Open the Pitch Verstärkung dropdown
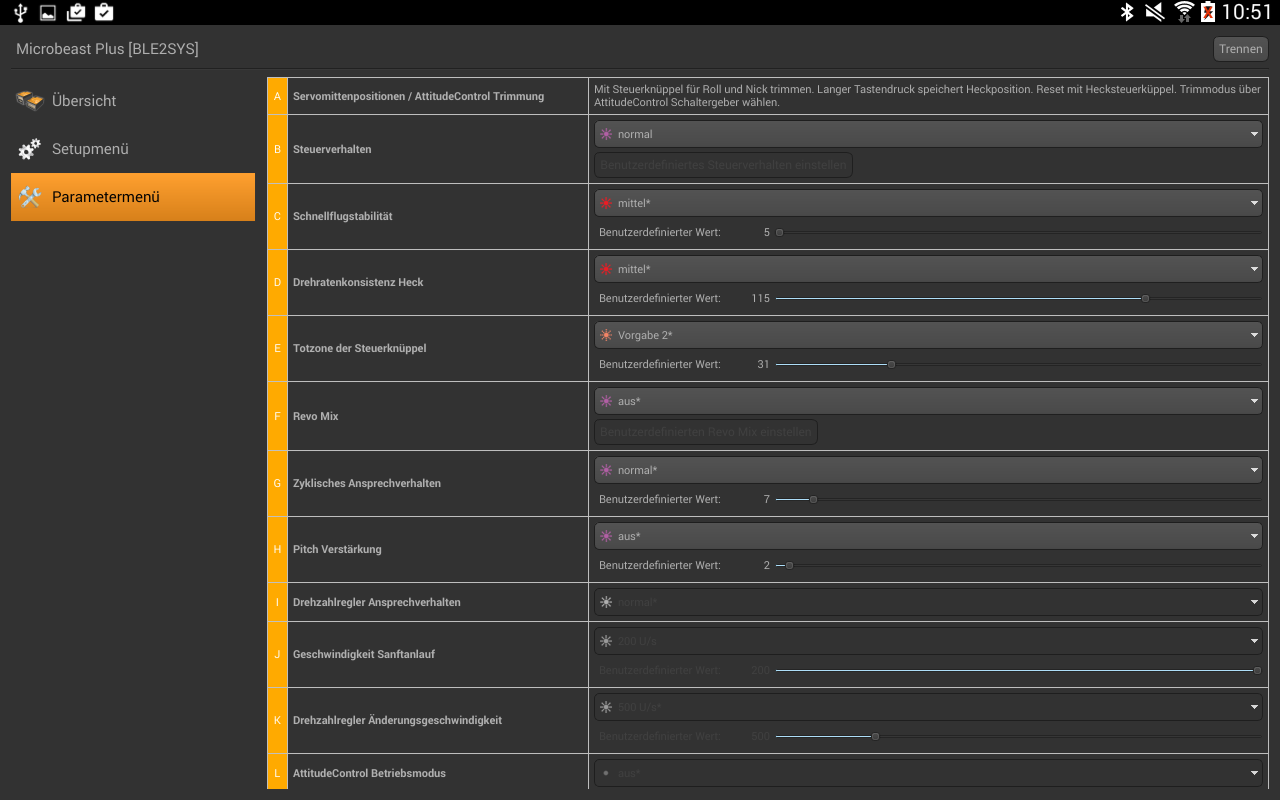This screenshot has width=1280, height=800. tap(928, 536)
